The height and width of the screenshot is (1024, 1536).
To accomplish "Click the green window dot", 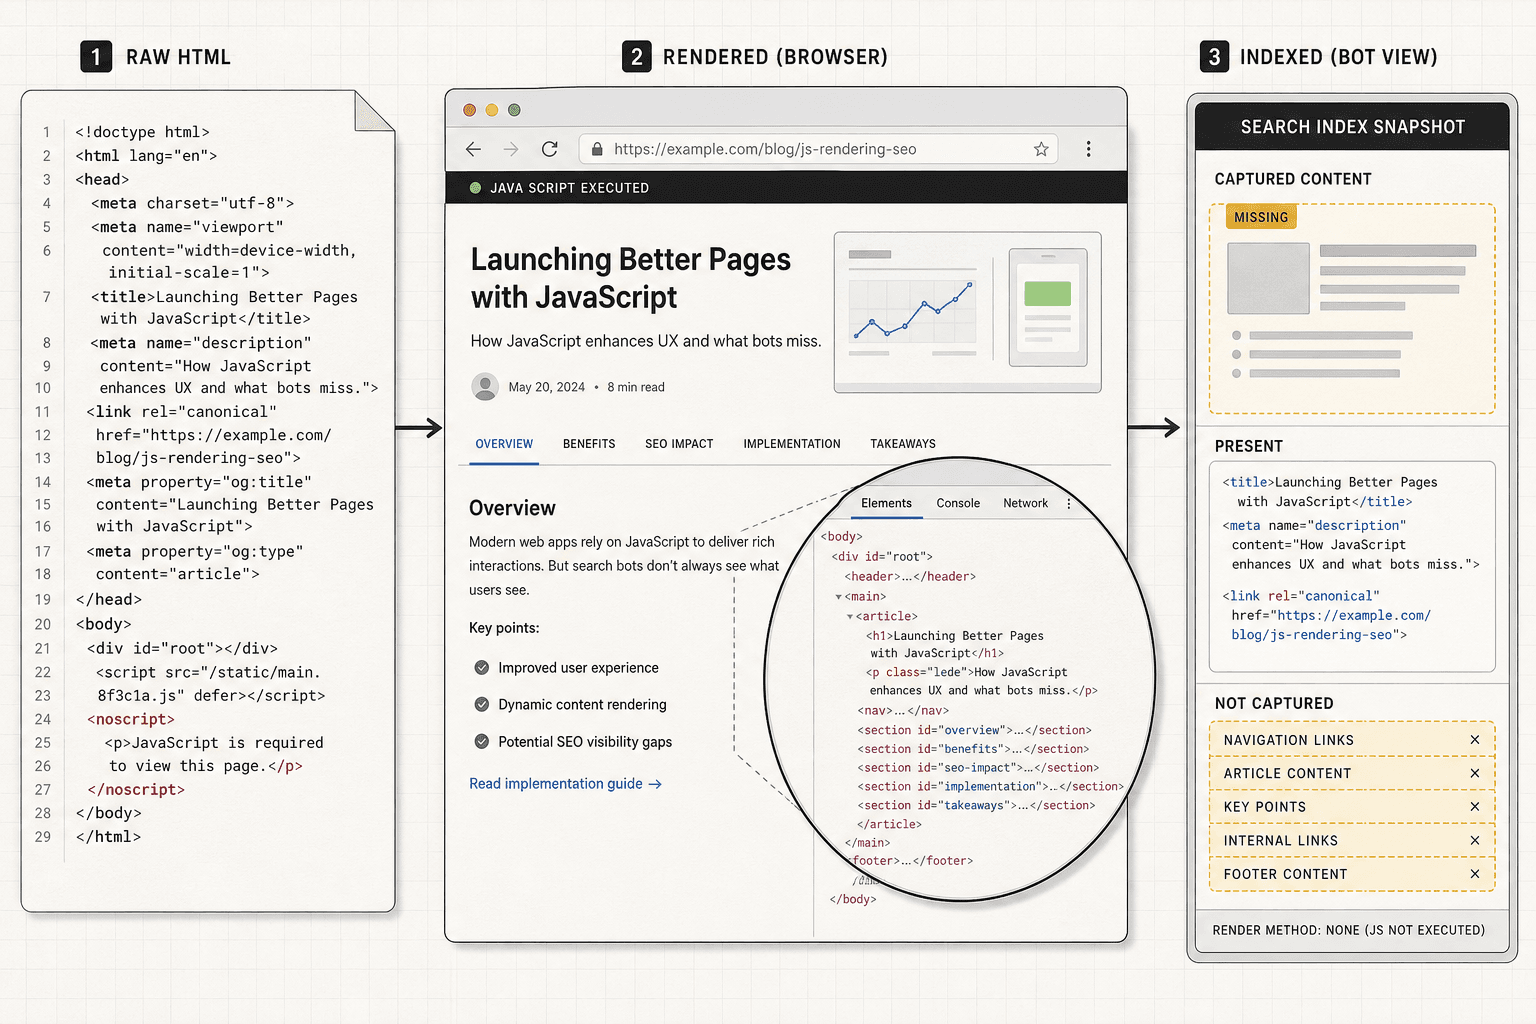I will (x=514, y=110).
